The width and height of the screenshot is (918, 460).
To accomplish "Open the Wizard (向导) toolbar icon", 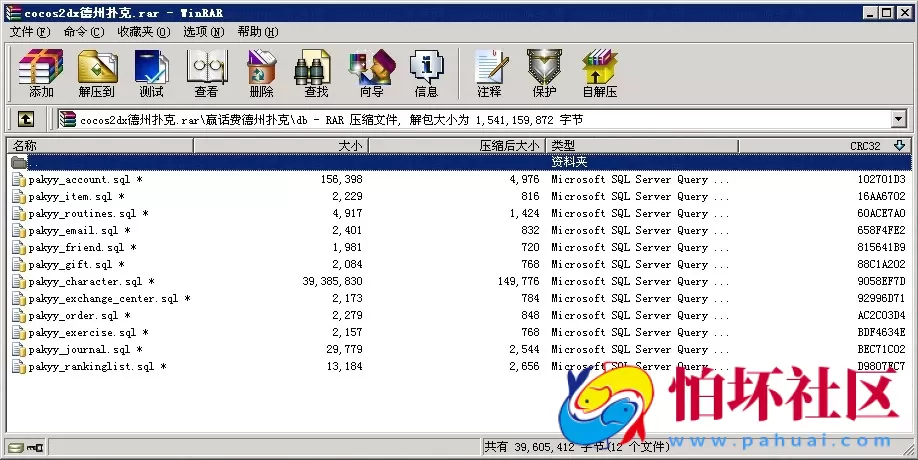I will pyautogui.click(x=372, y=73).
